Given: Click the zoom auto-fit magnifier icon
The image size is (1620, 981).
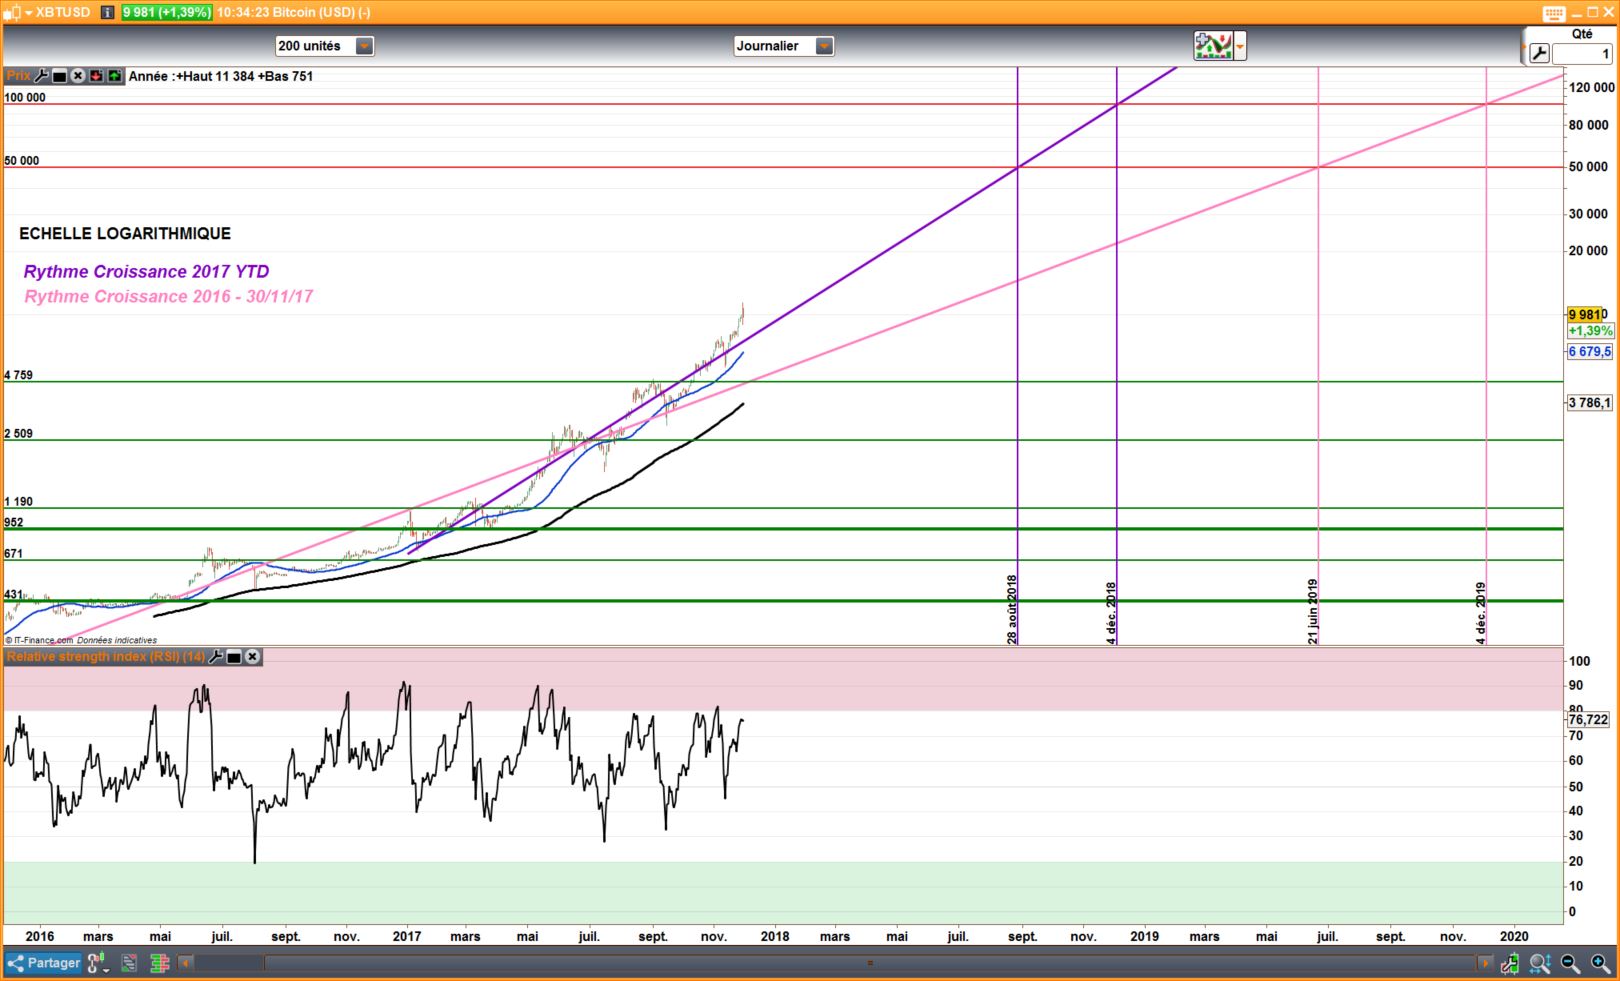Looking at the screenshot, I should pos(1540,963).
